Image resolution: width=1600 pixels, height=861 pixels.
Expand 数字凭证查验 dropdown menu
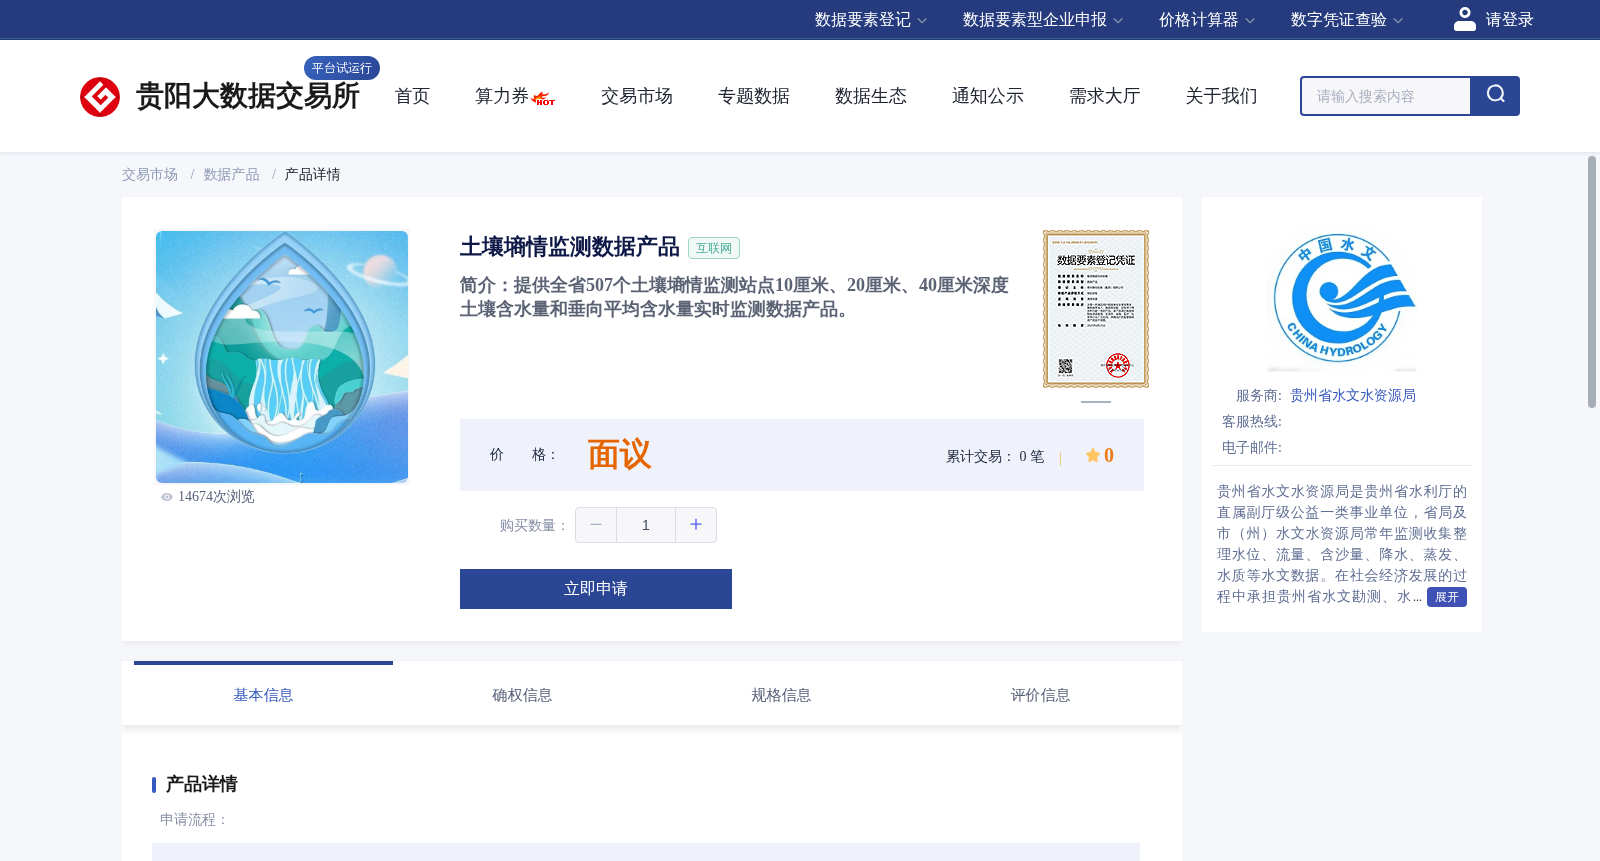click(x=1347, y=20)
